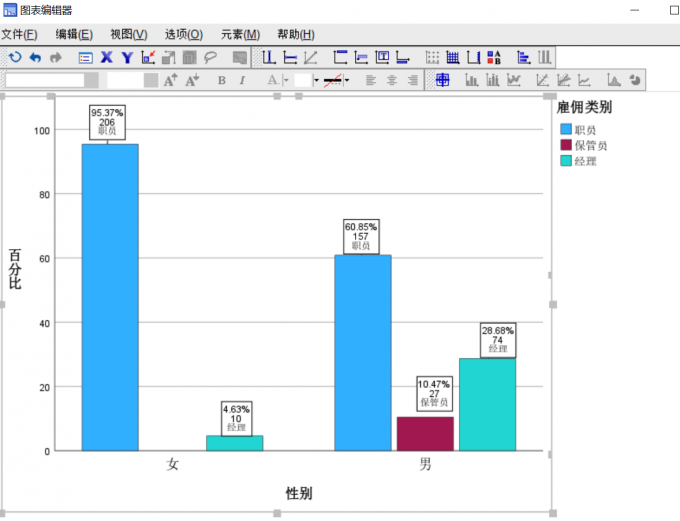Add X axis reference line icon
This screenshot has width=680, height=521.
(x=269, y=57)
